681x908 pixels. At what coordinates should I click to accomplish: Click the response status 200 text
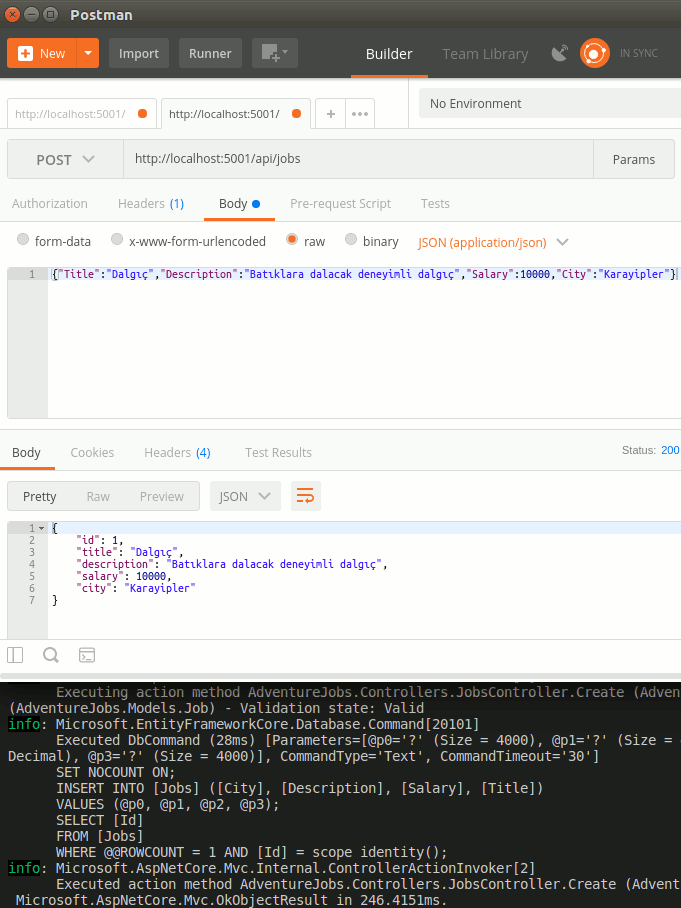point(670,451)
